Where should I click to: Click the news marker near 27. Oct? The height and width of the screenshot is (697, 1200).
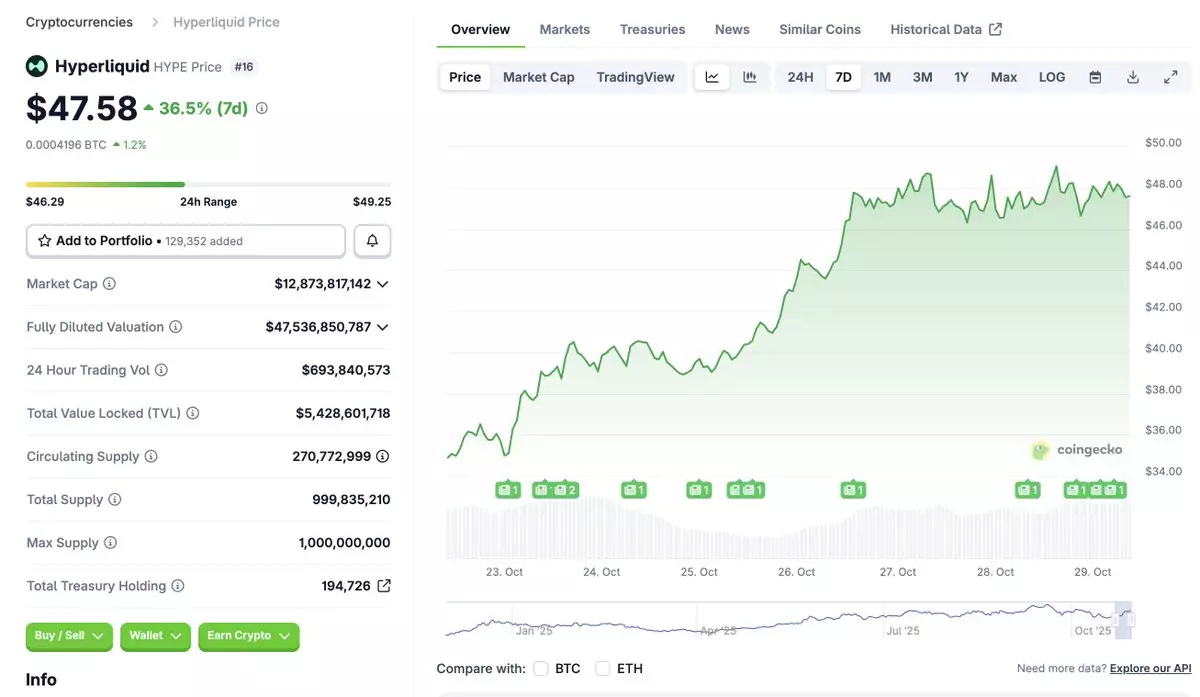852,490
